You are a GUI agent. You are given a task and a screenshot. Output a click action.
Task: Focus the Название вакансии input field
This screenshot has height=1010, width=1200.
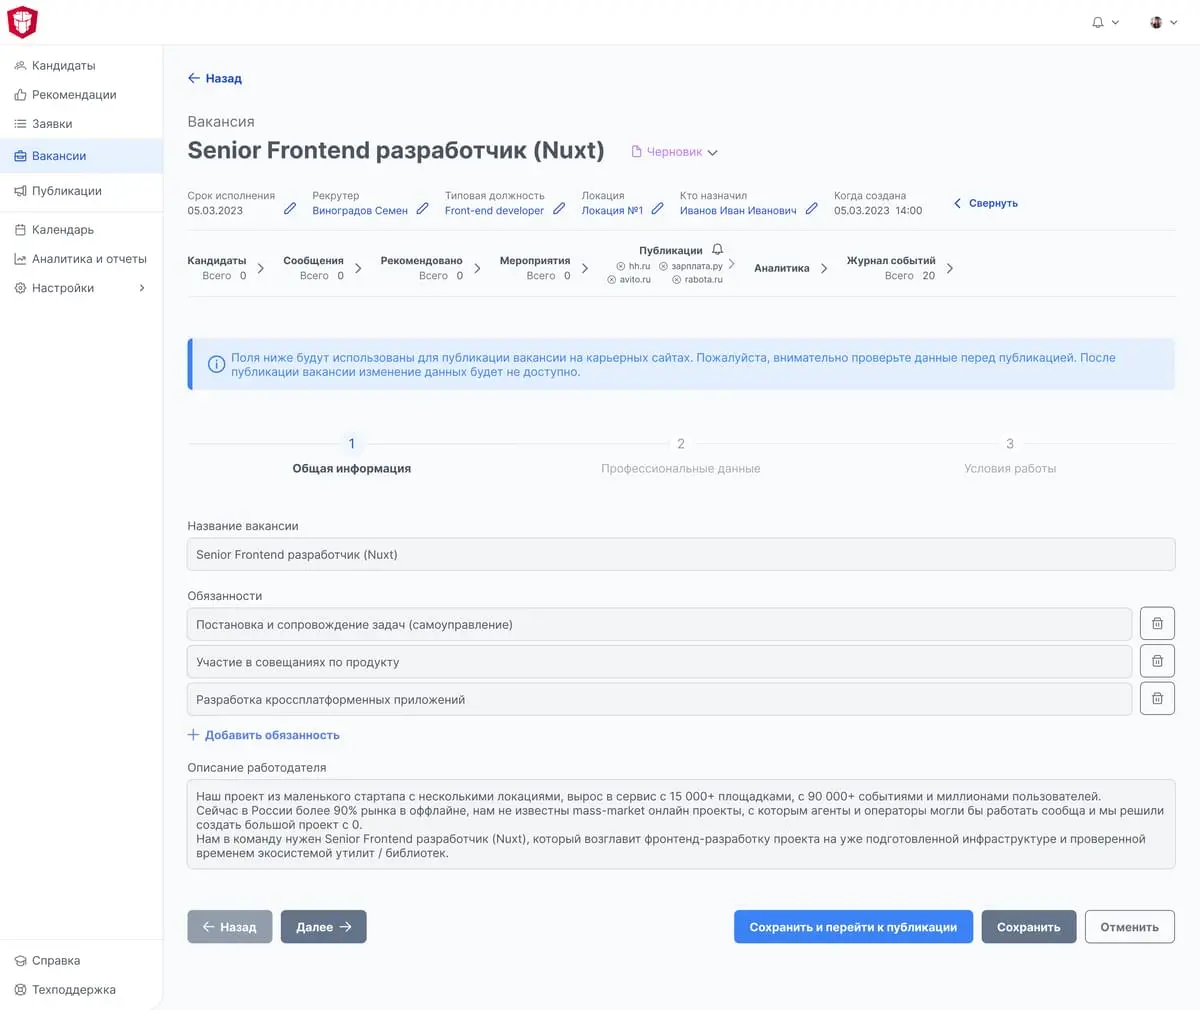pyautogui.click(x=680, y=554)
